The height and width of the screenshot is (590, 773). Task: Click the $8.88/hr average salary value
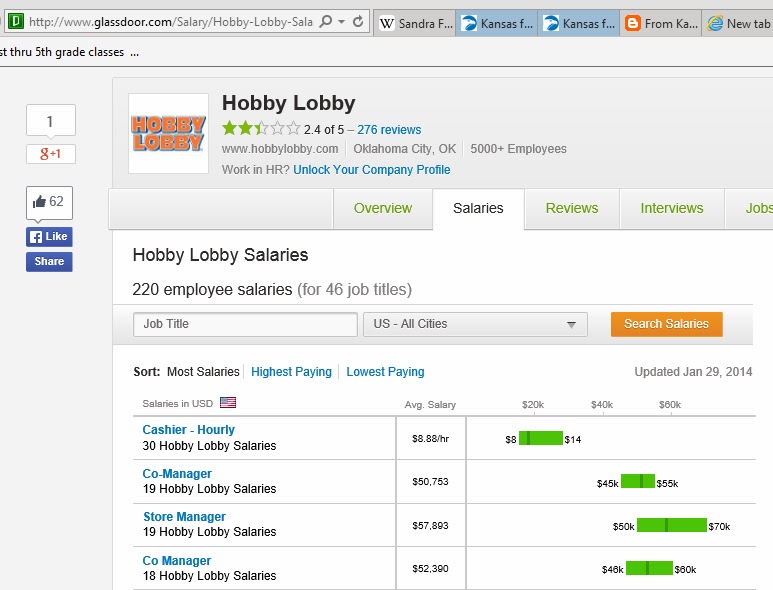pos(430,439)
